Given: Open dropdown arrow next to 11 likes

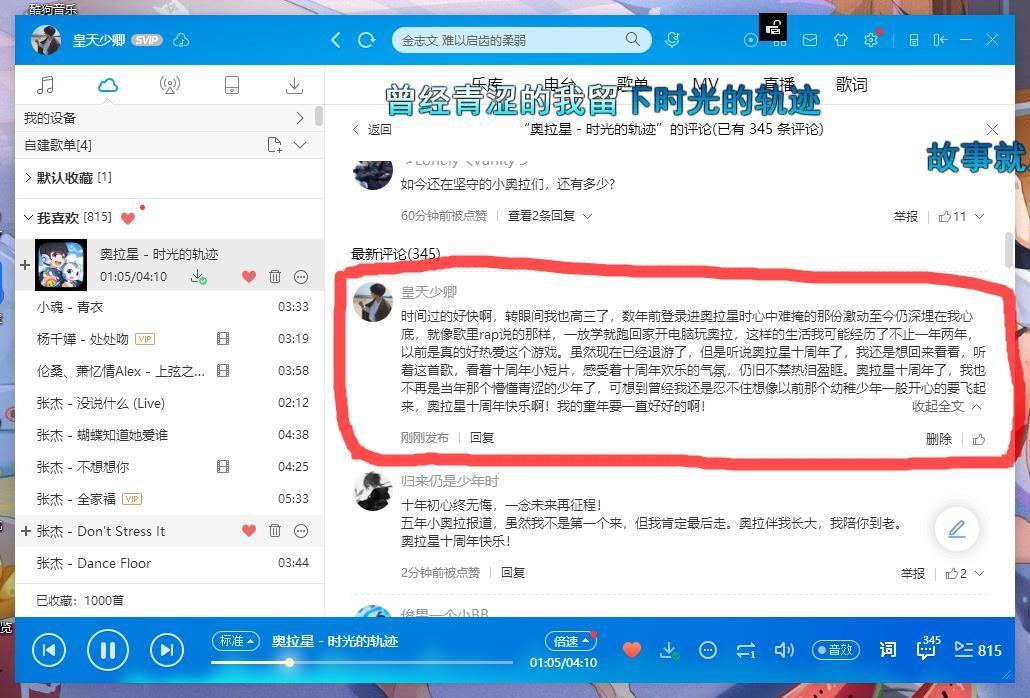Looking at the screenshot, I should 979,216.
